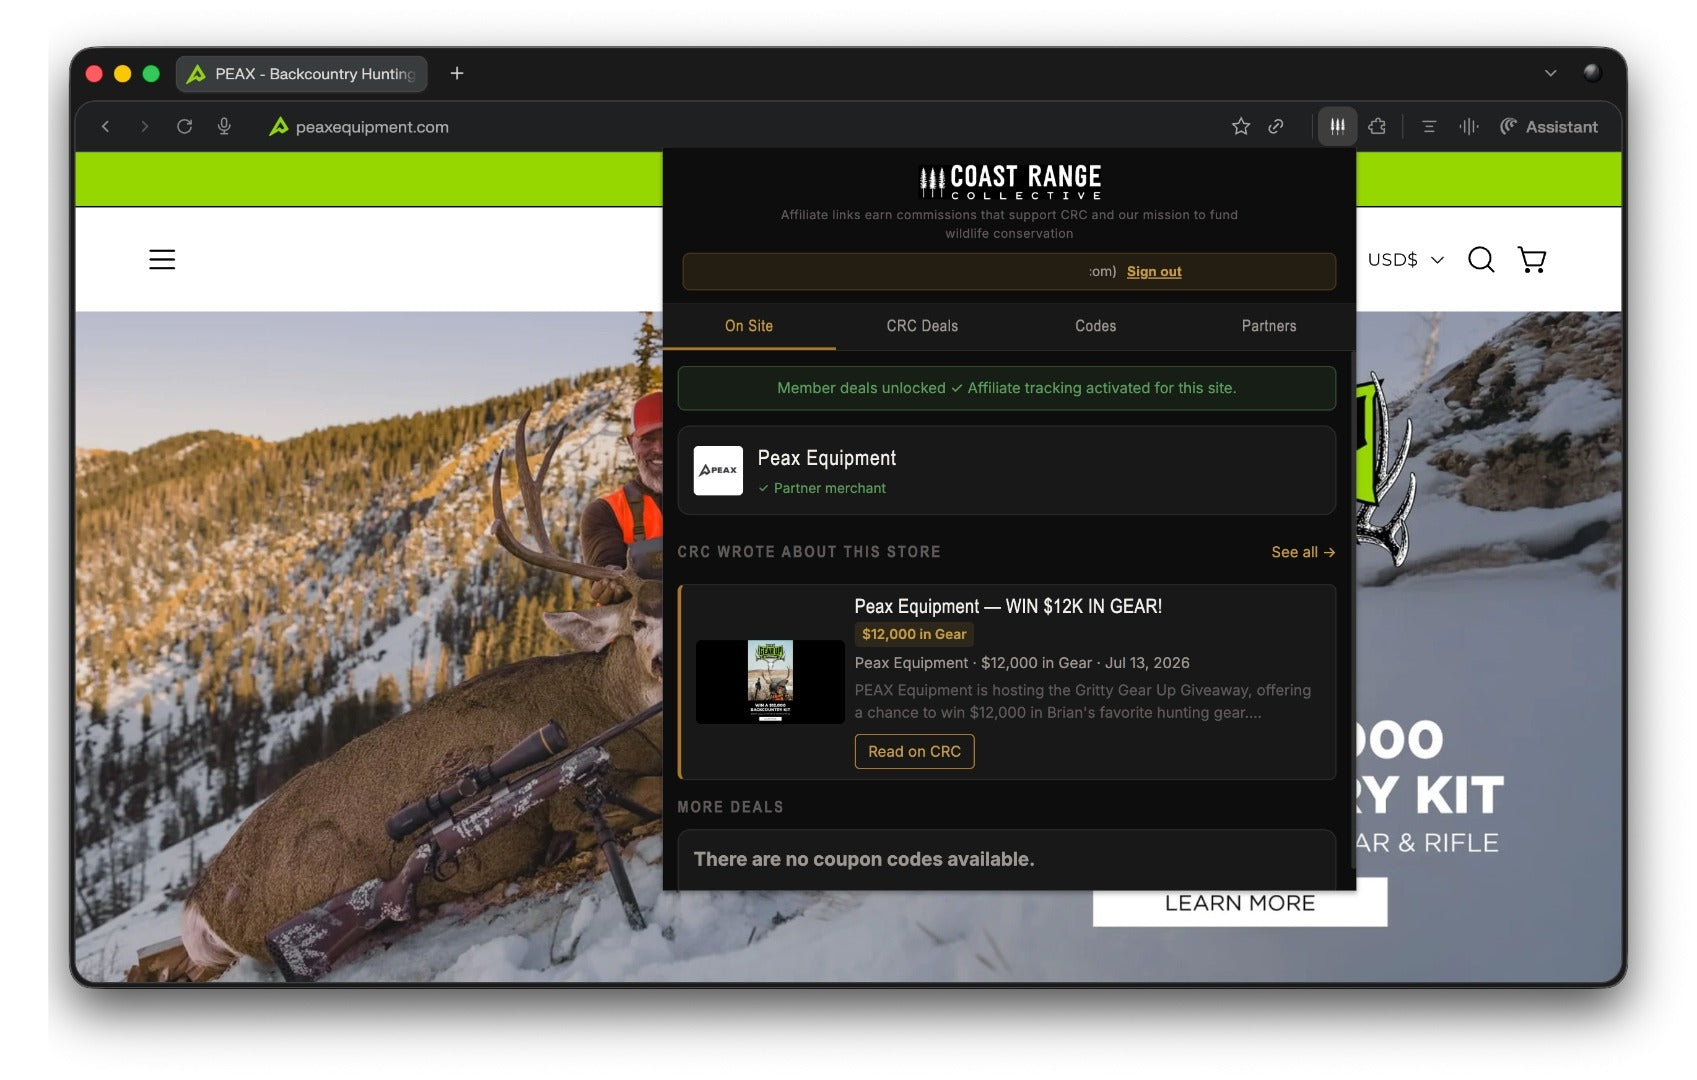Open a new tab with plus icon
This screenshot has width=1697, height=1080.
point(457,73)
